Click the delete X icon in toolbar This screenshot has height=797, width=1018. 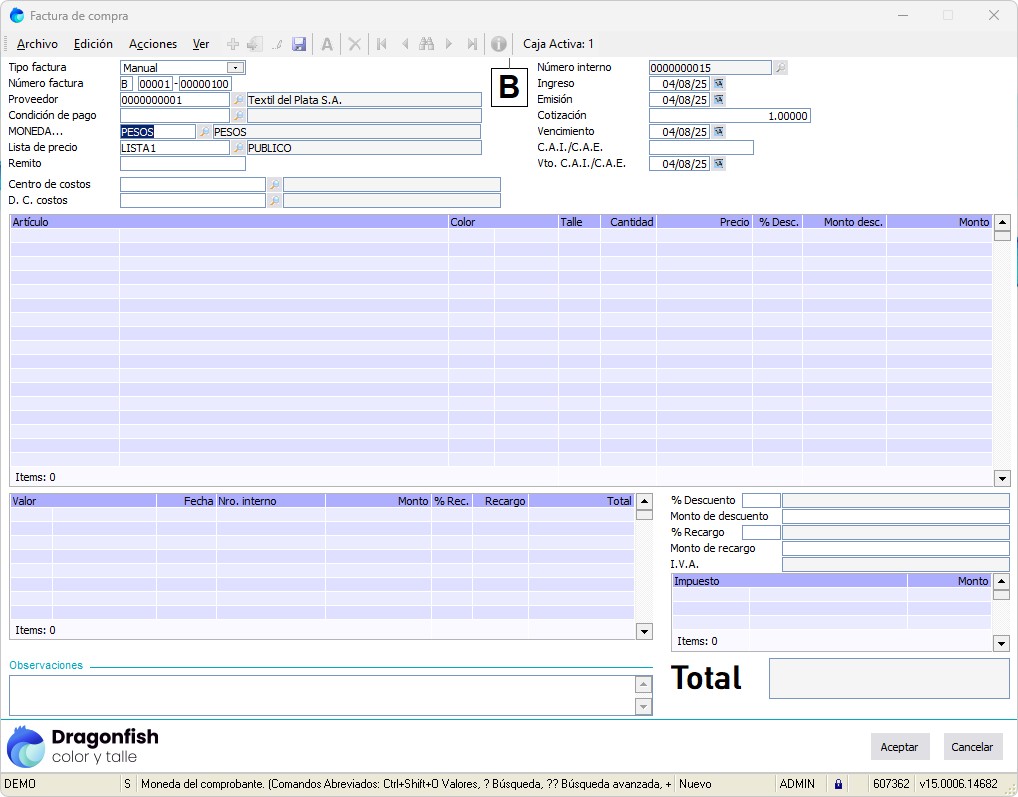354,44
